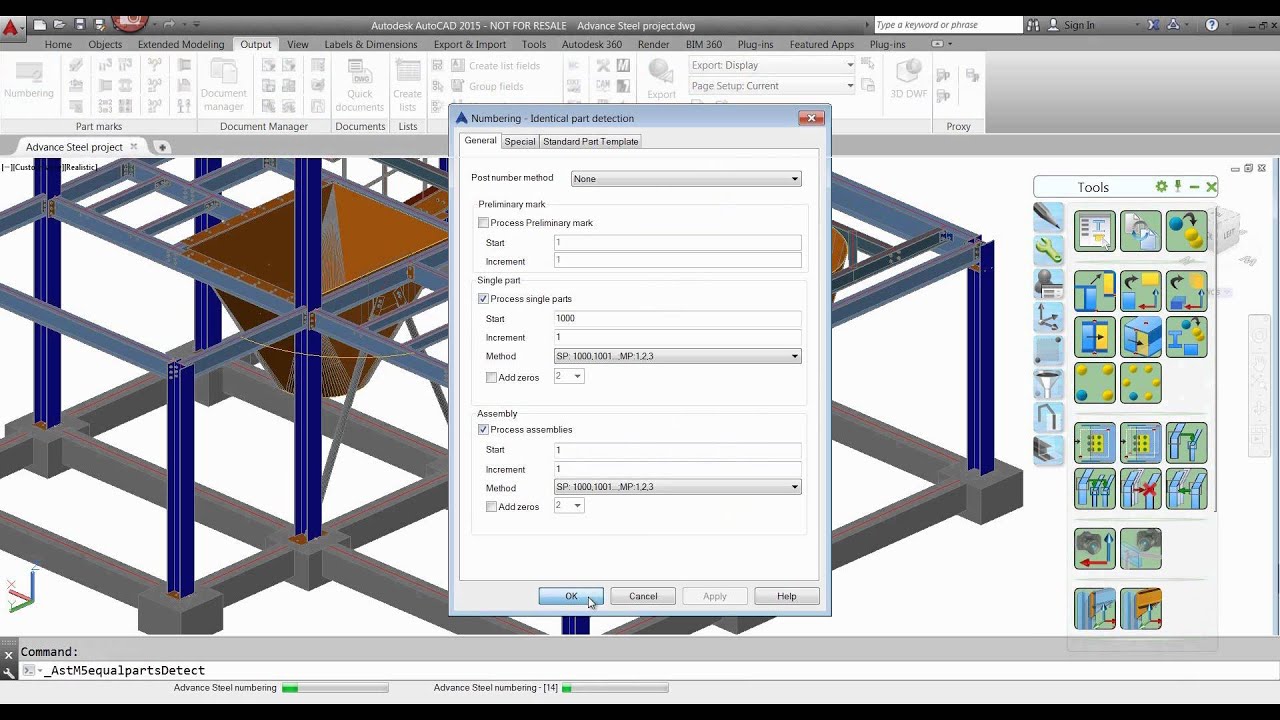Viewport: 1280px width, 720px height.
Task: Click the Assembly Increment field
Action: [678, 469]
